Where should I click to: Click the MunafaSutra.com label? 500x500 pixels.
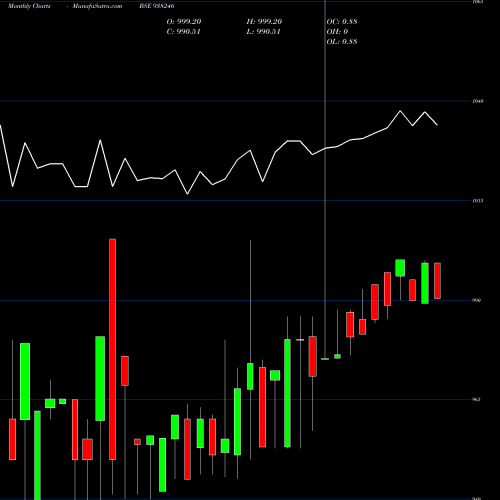pyautogui.click(x=97, y=6)
